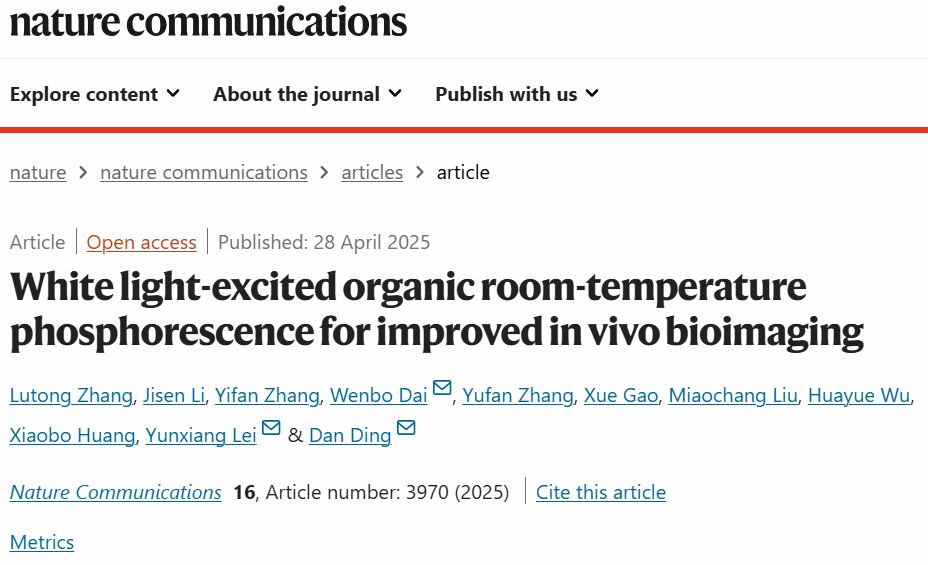Open the About the journal dropdown
Screen dimensions: 928x565
(307, 94)
